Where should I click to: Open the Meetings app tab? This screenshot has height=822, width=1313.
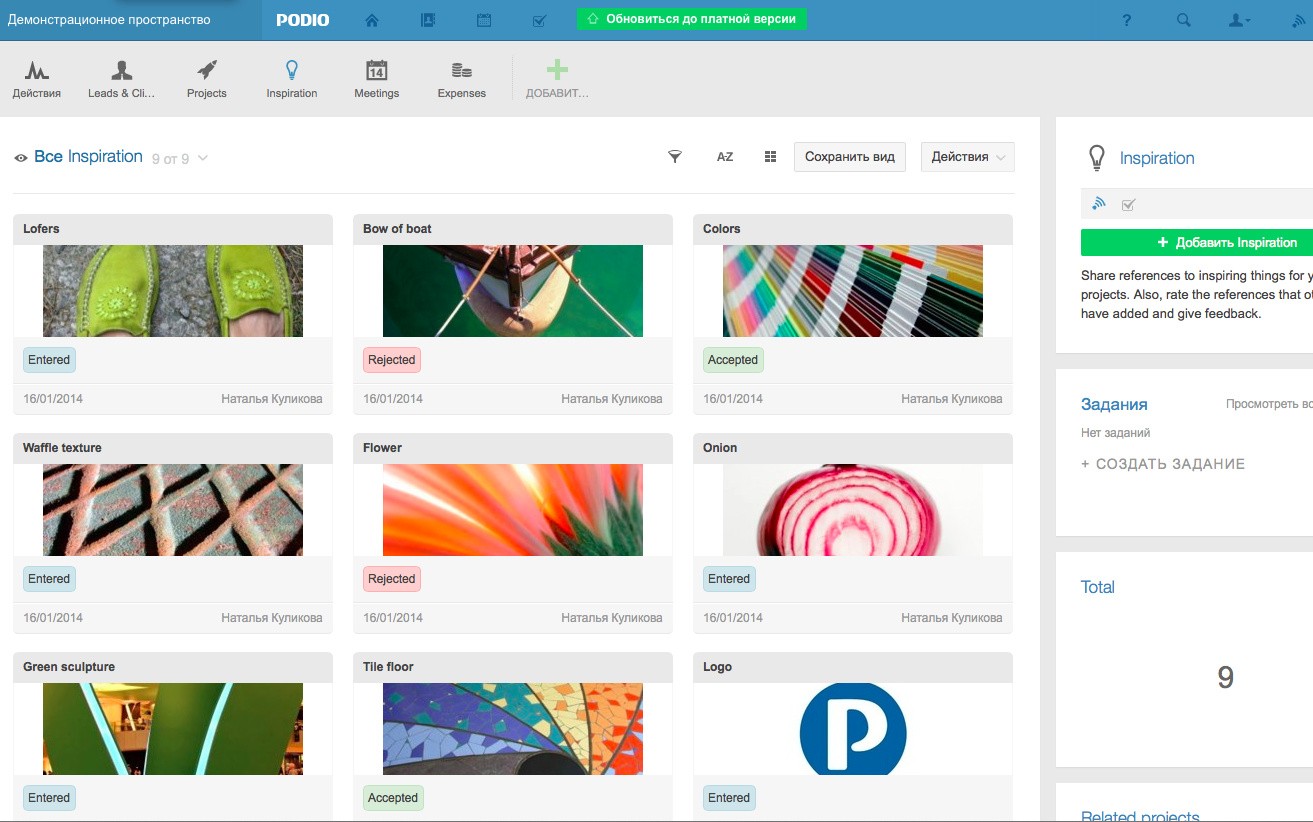[377, 79]
